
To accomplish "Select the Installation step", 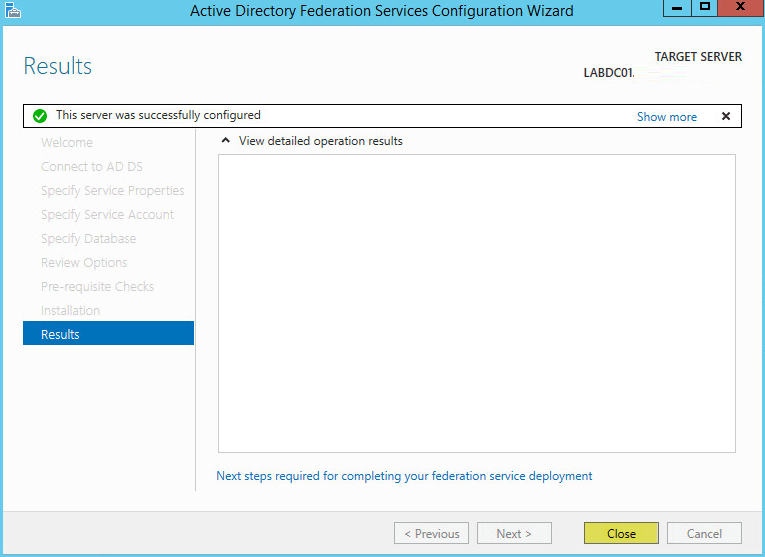I will click(x=70, y=310).
